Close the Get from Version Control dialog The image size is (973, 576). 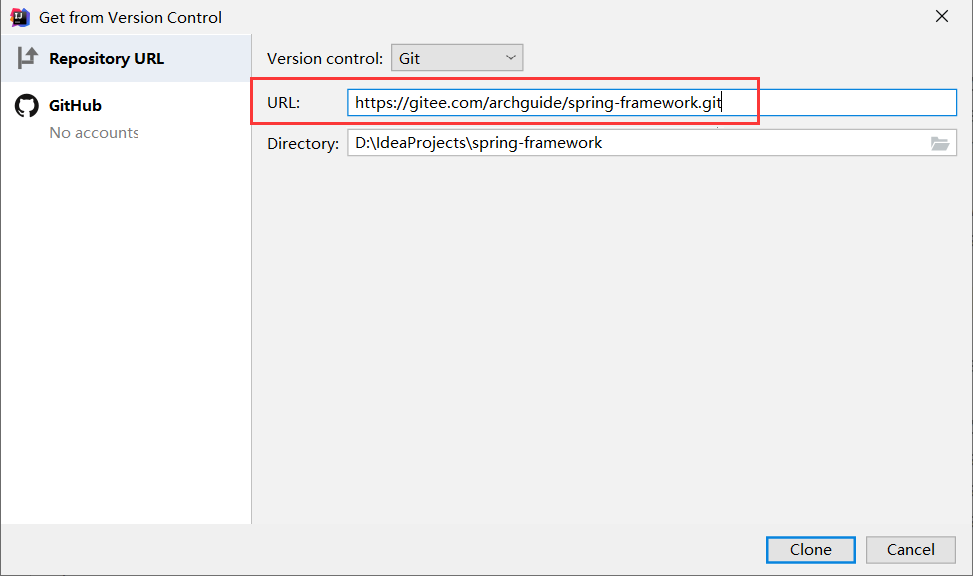[942, 17]
